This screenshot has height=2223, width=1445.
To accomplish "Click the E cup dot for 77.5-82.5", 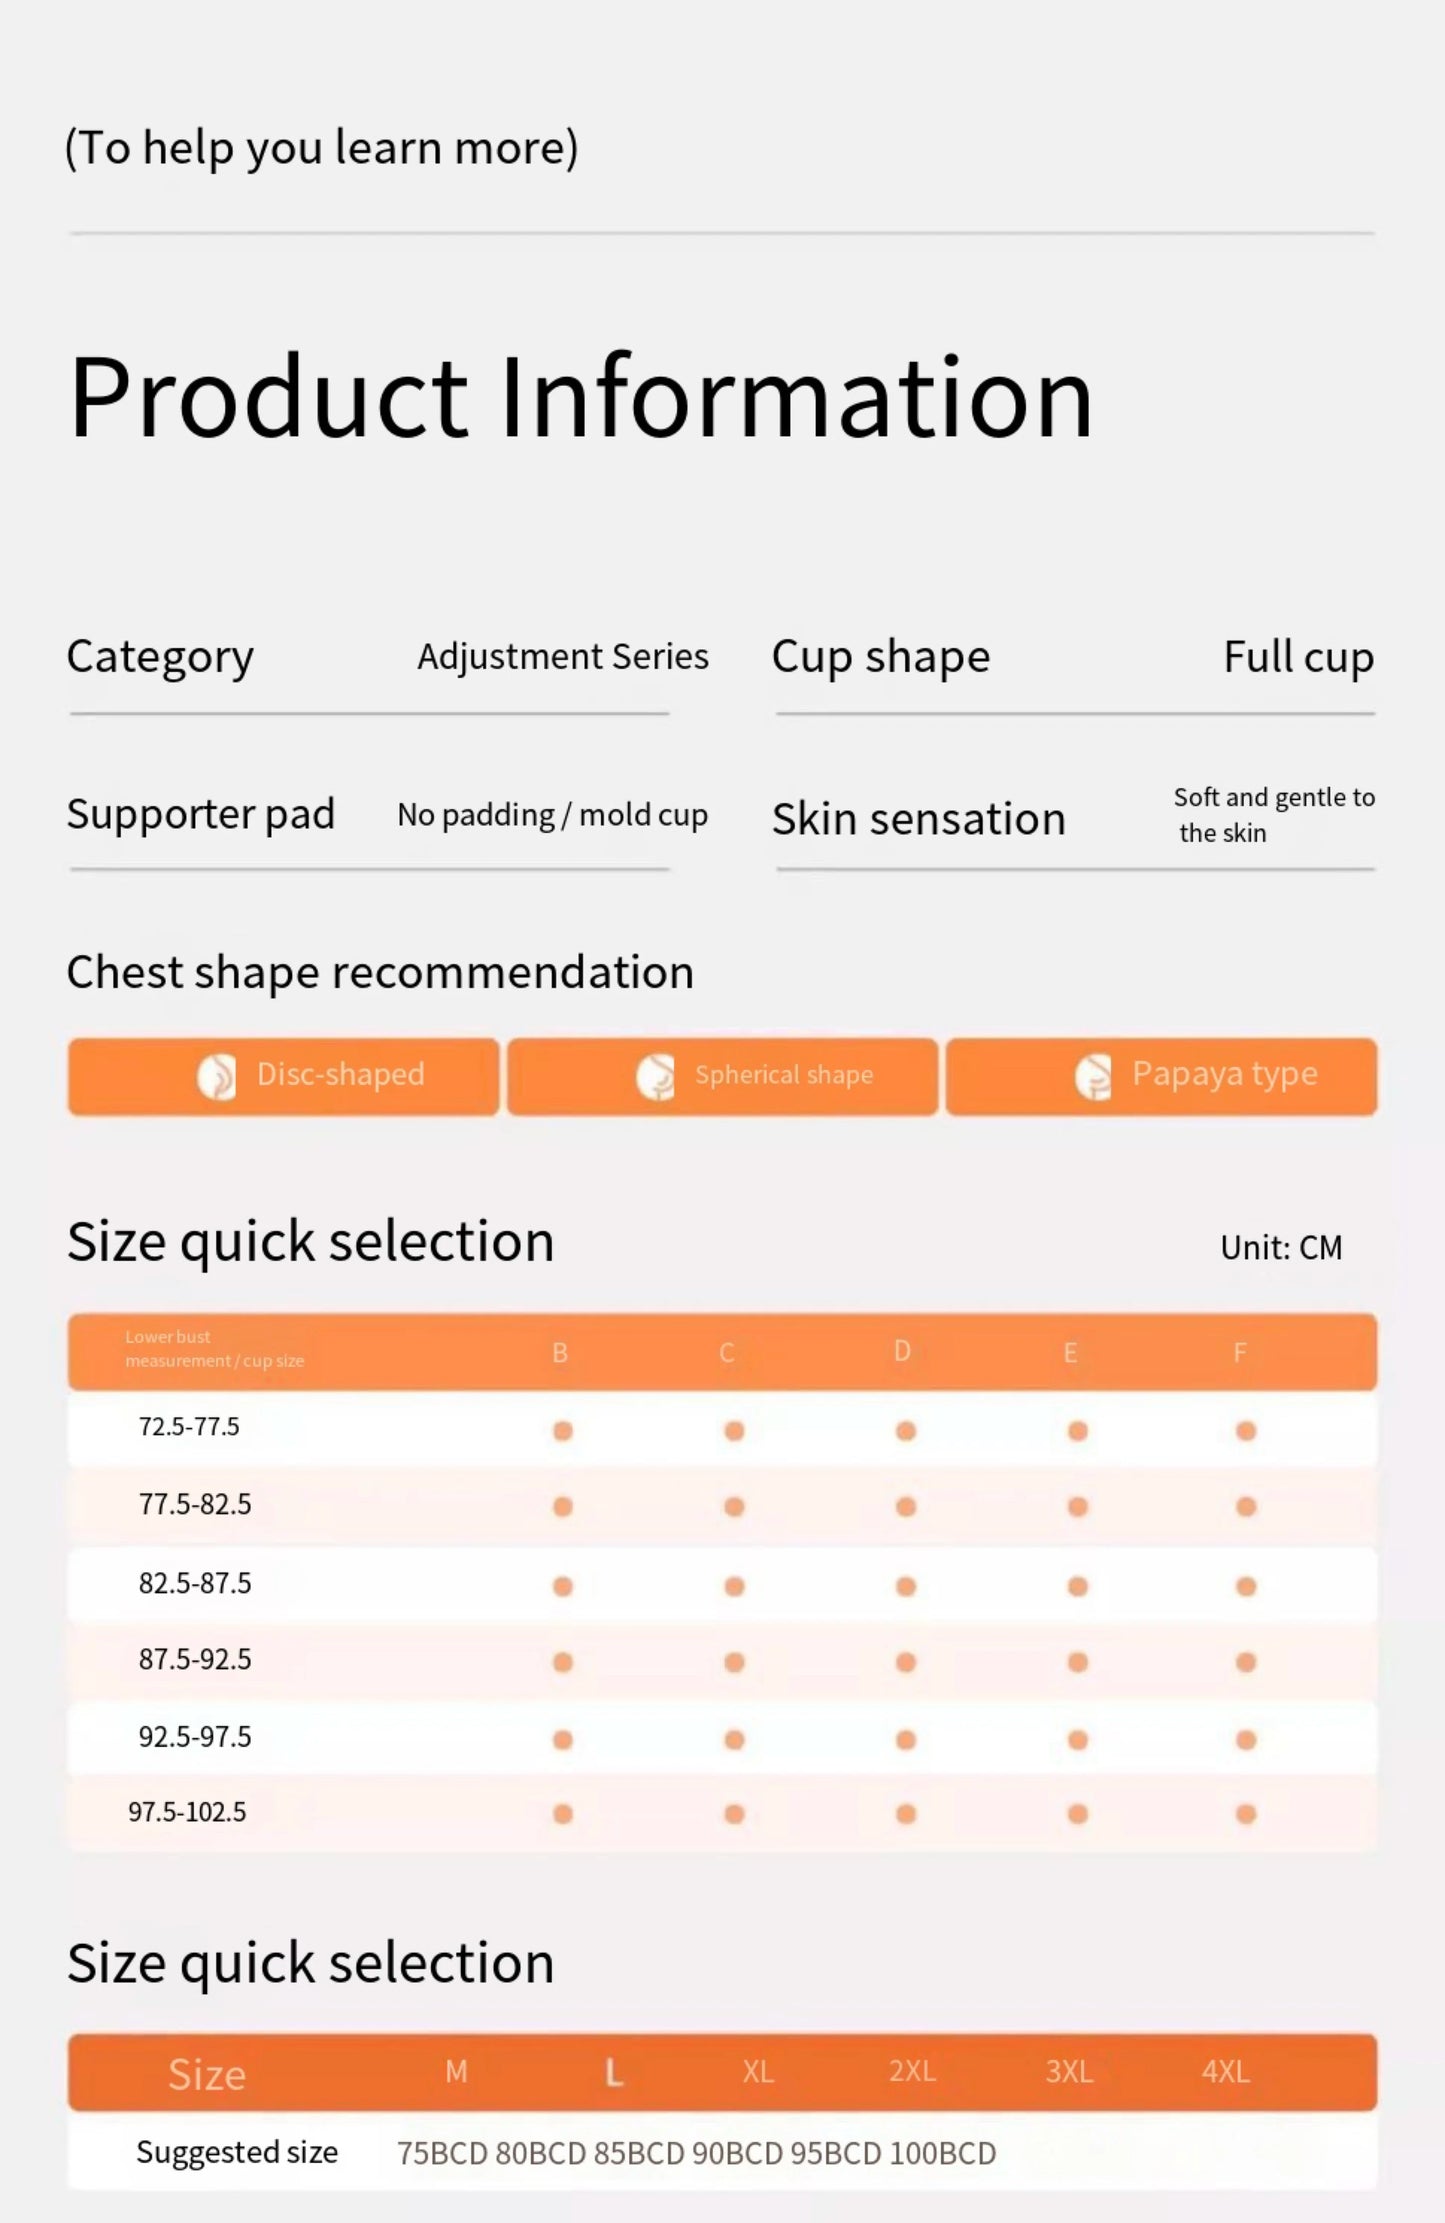I will click(x=1078, y=1507).
